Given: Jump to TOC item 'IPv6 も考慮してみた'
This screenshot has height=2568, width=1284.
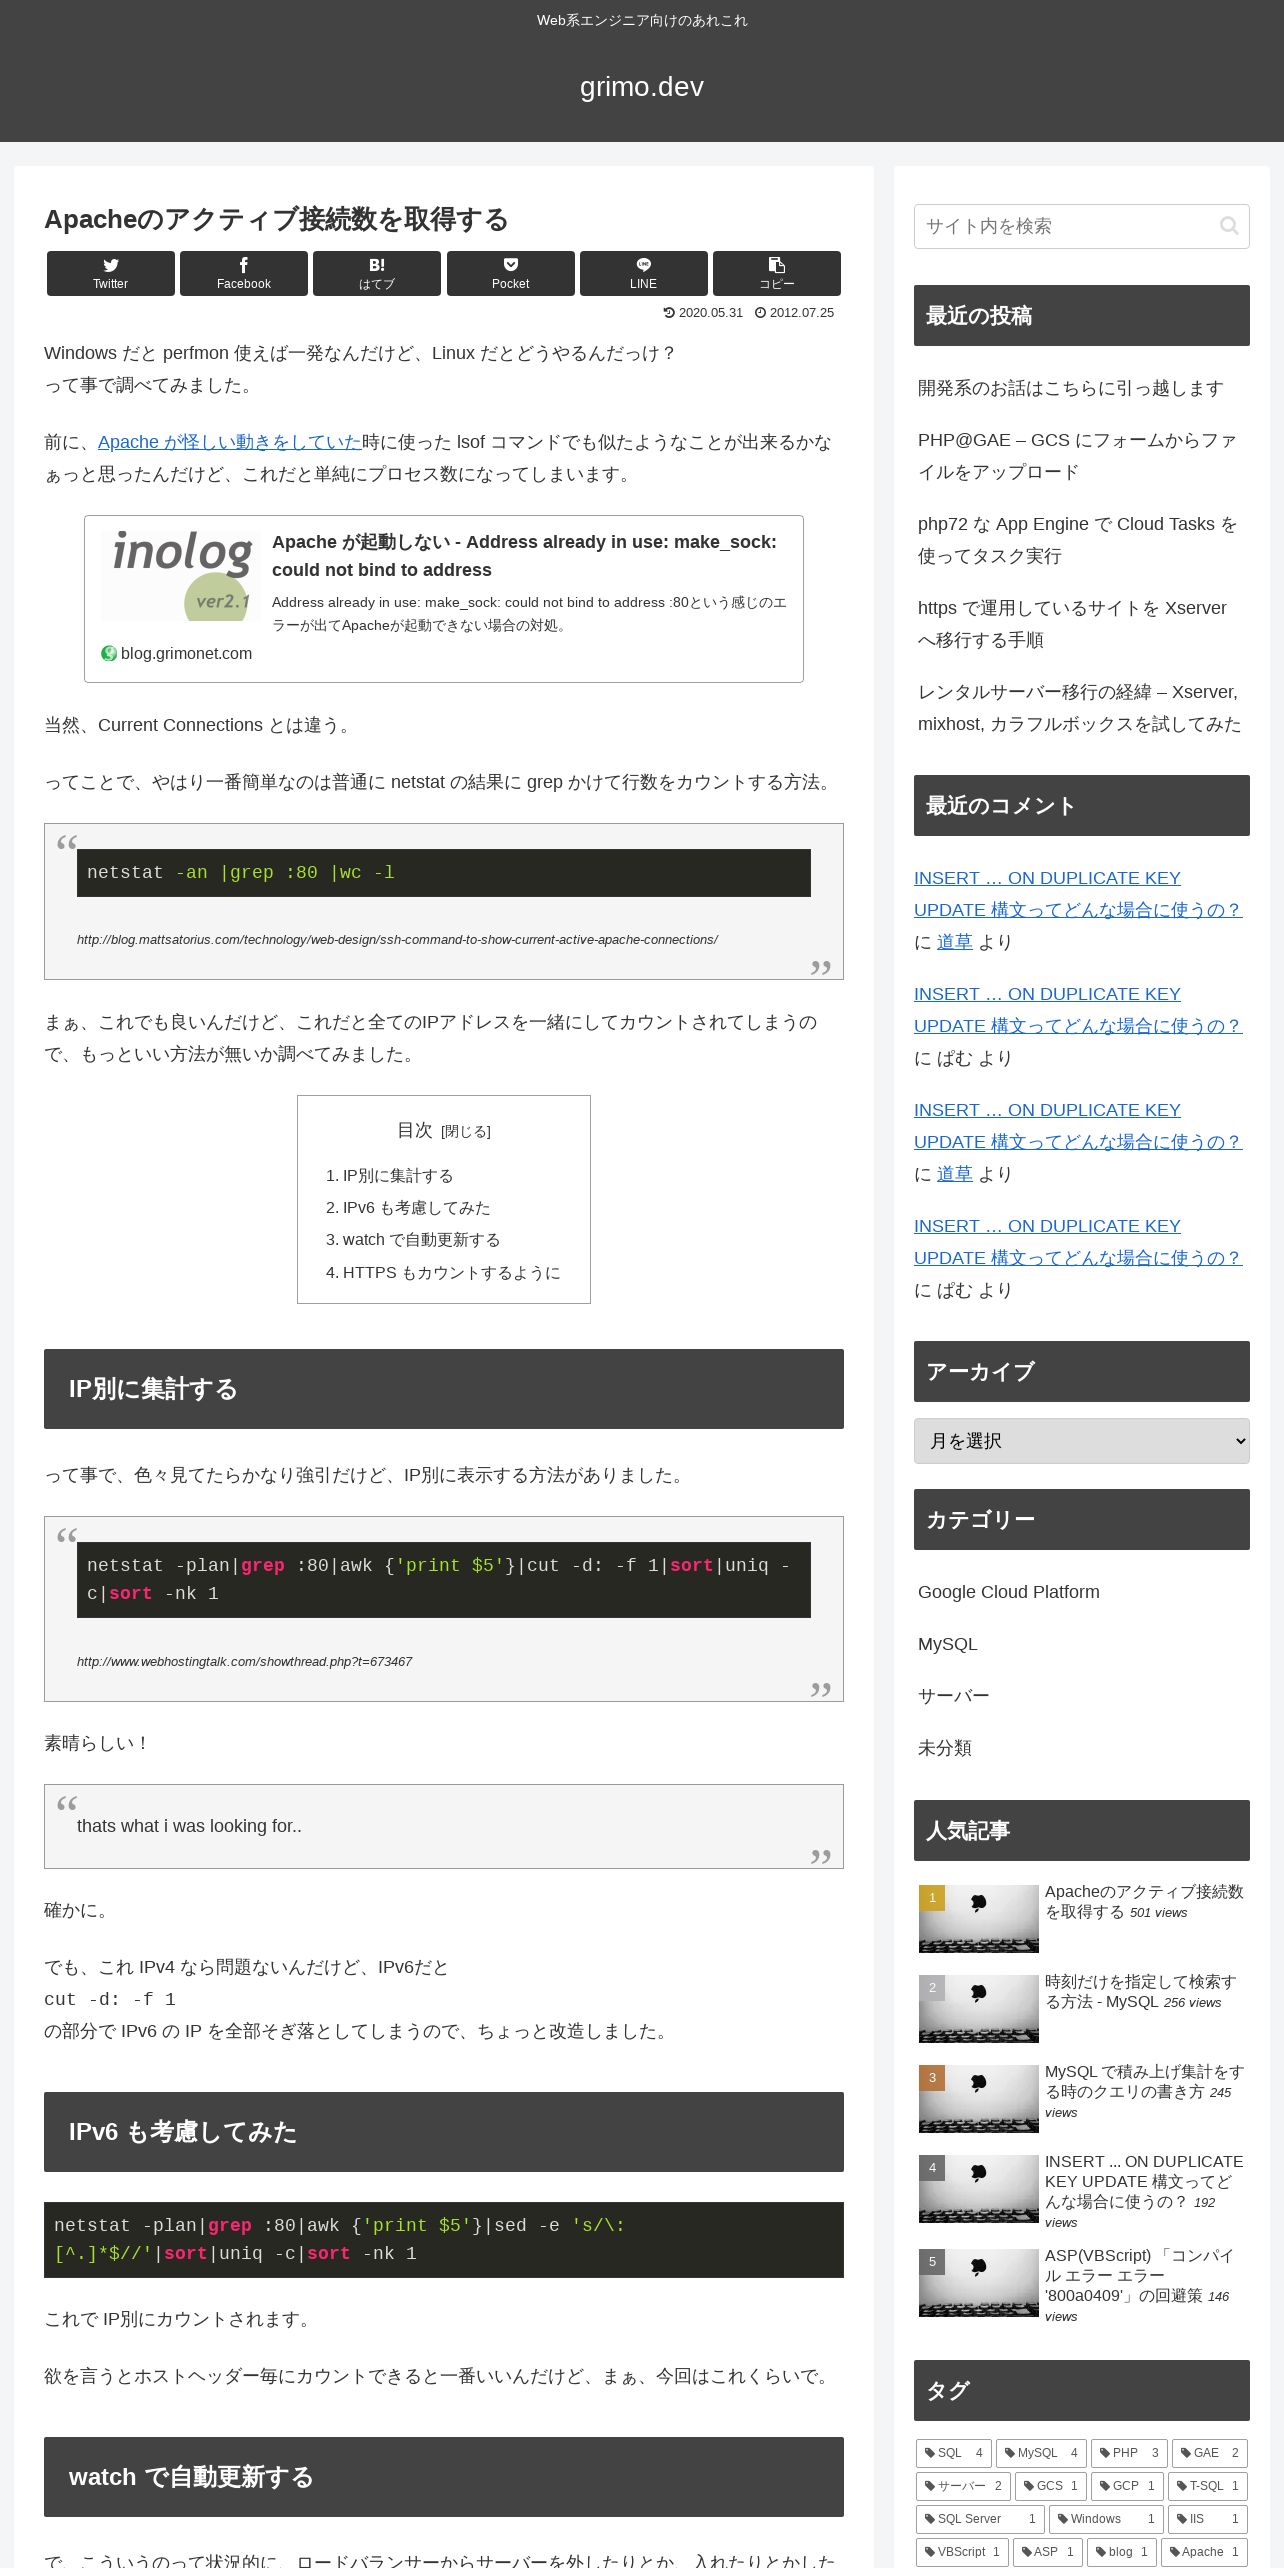Looking at the screenshot, I should 416,1208.
